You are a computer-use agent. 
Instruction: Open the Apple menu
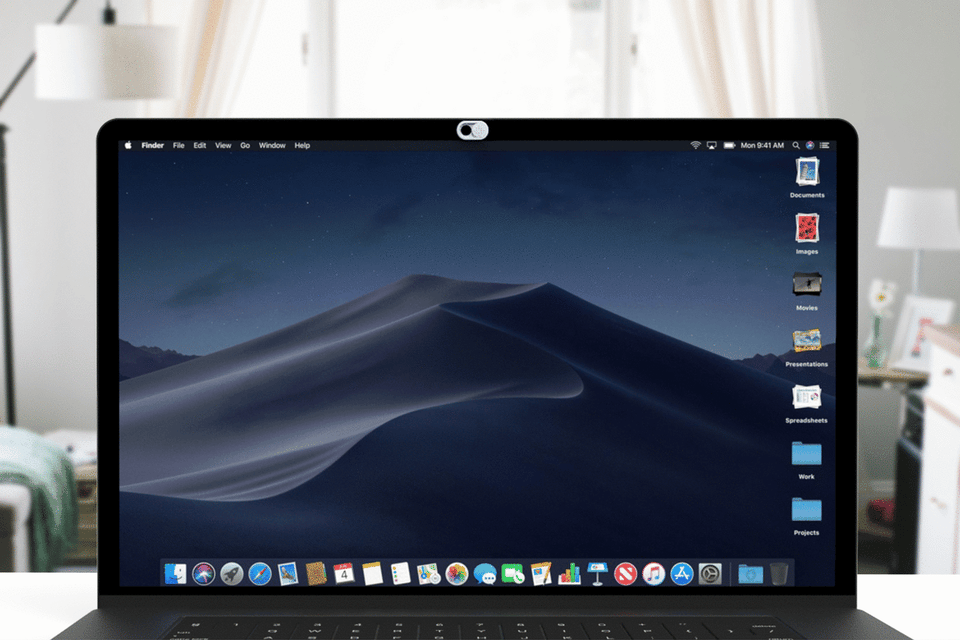point(128,145)
